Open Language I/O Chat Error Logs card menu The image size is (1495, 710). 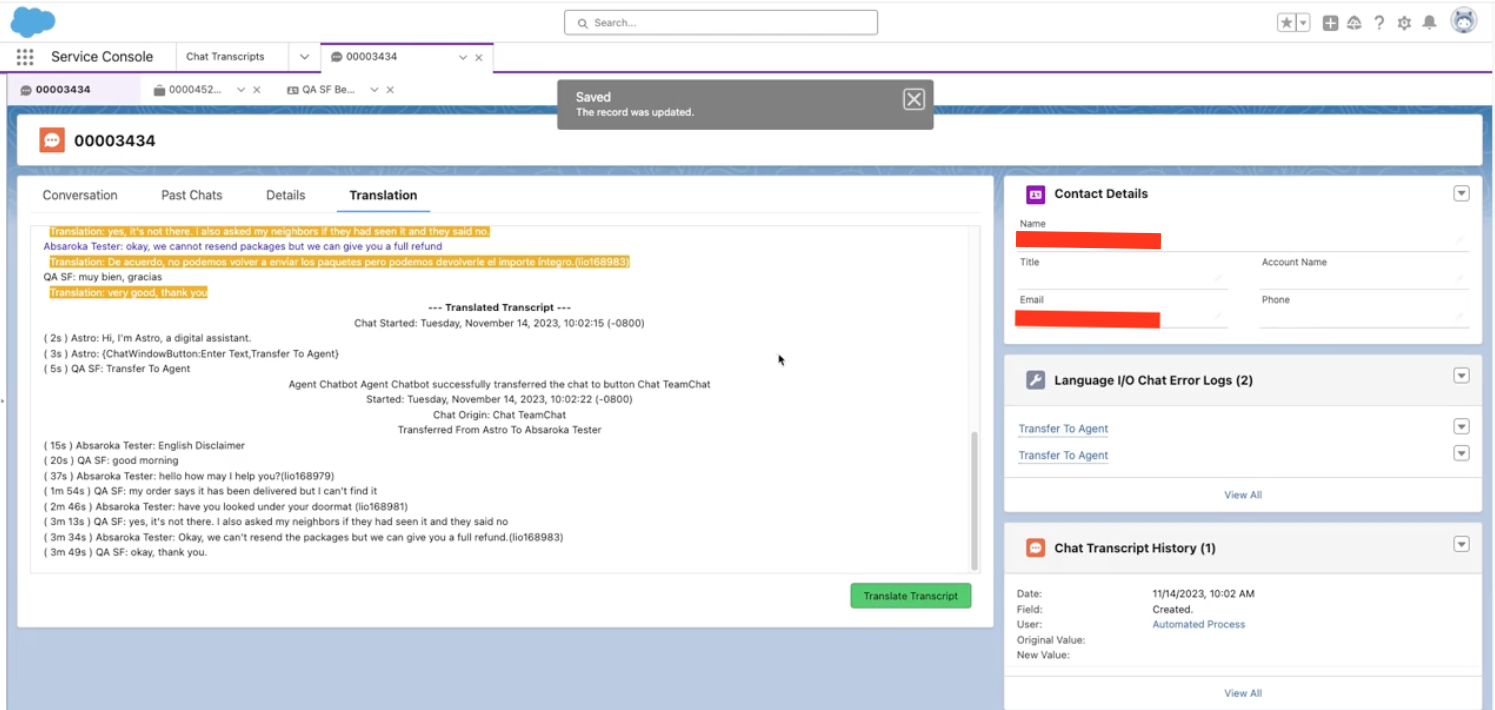(1461, 376)
